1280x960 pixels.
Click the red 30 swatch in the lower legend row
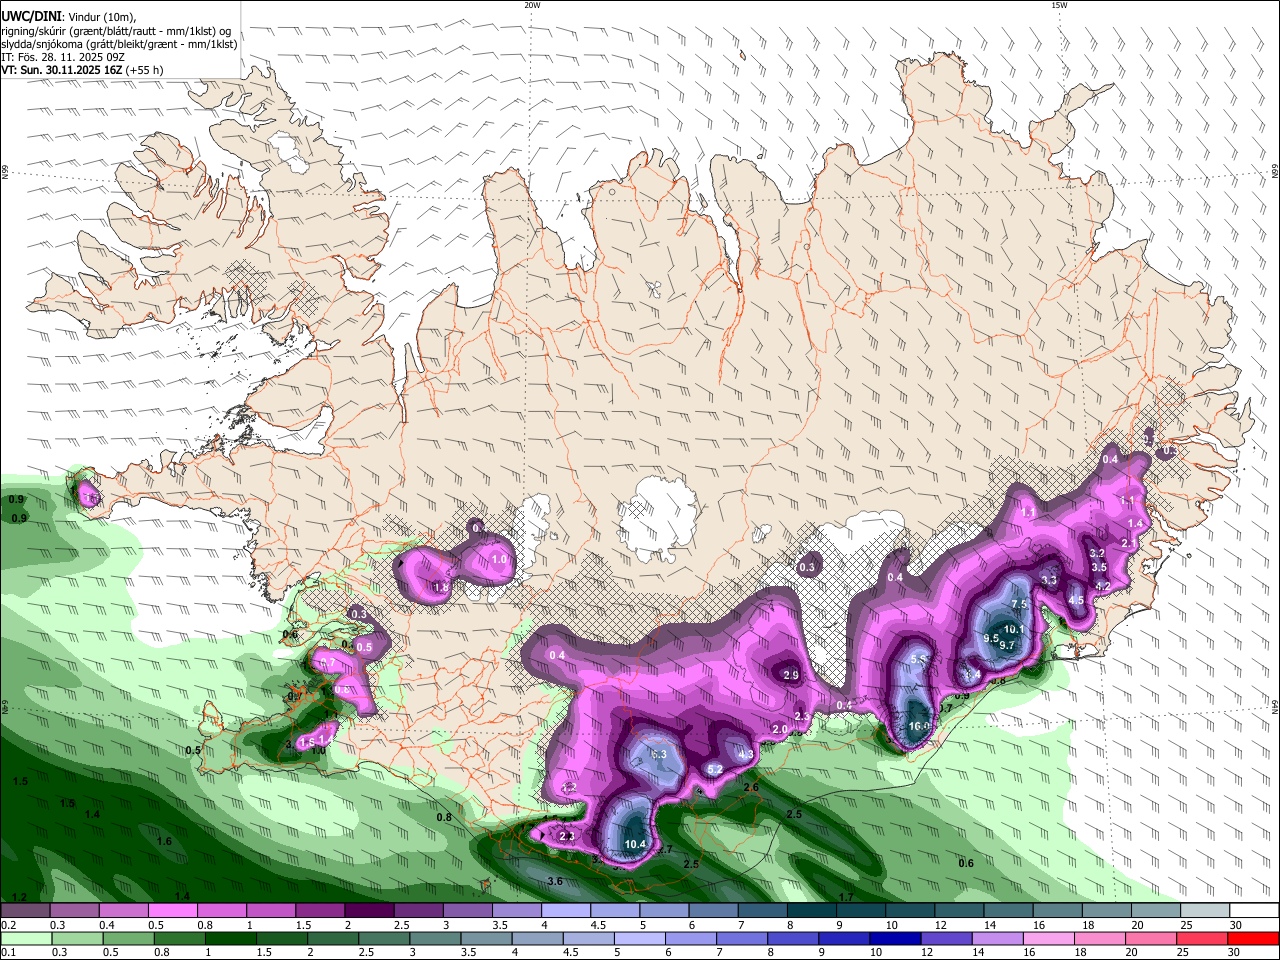pos(1254,939)
